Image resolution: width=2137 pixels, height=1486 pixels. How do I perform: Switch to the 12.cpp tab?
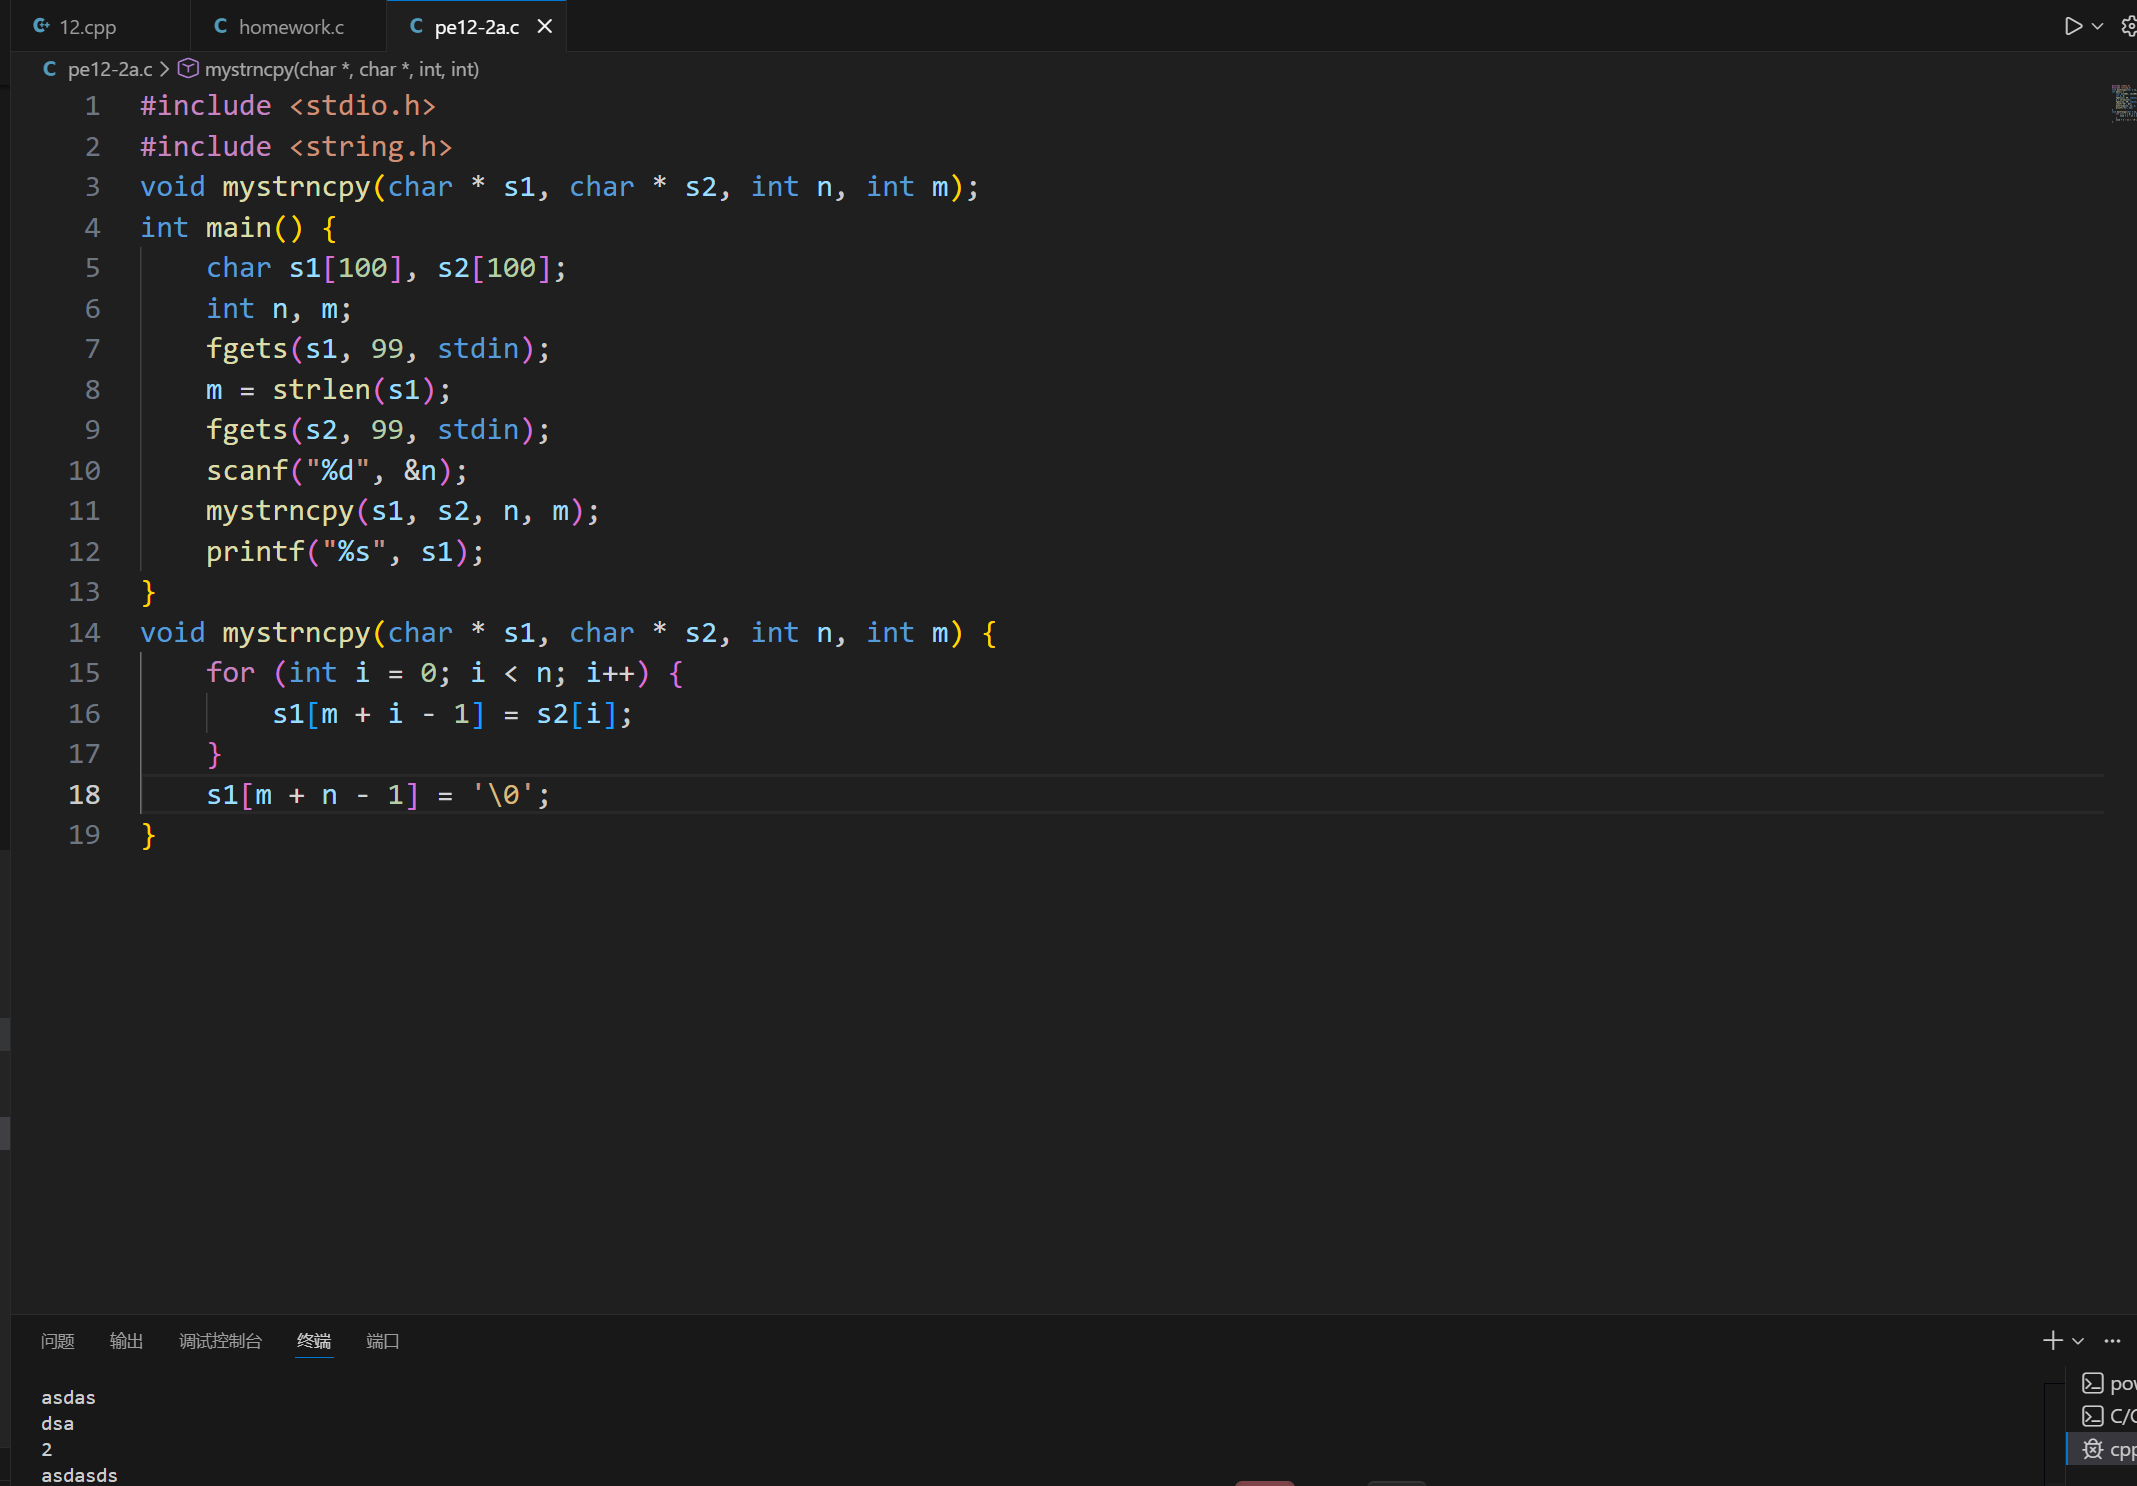coord(87,27)
